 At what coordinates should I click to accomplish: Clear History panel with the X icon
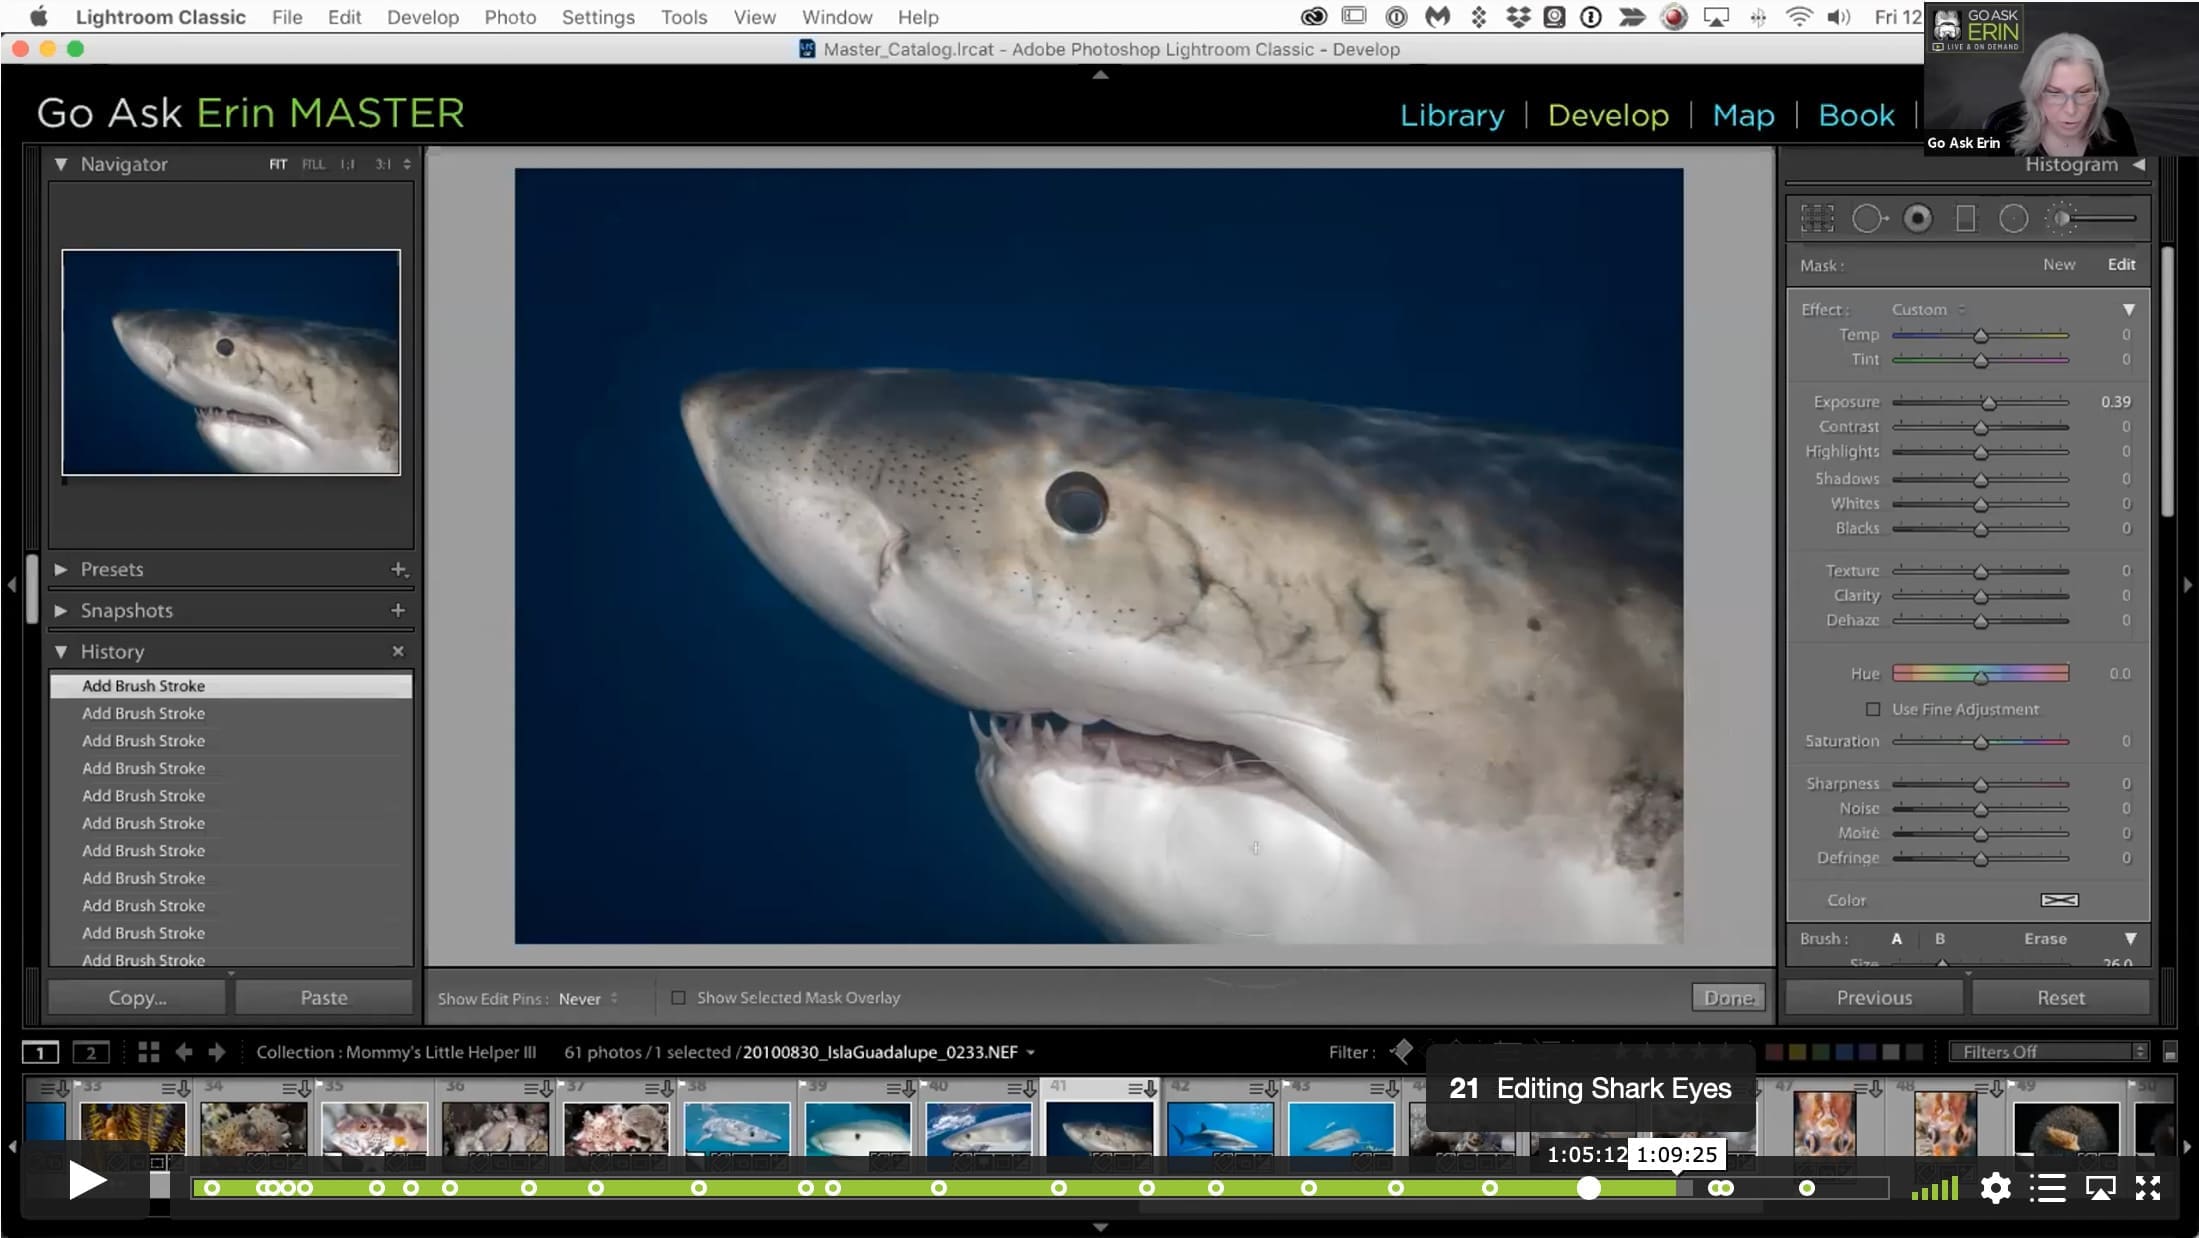[x=398, y=651]
